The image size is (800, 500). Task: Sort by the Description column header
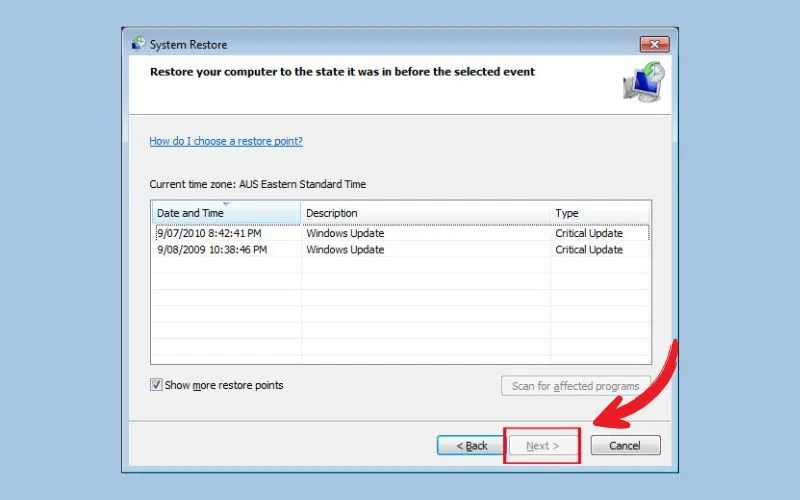[x=331, y=213]
